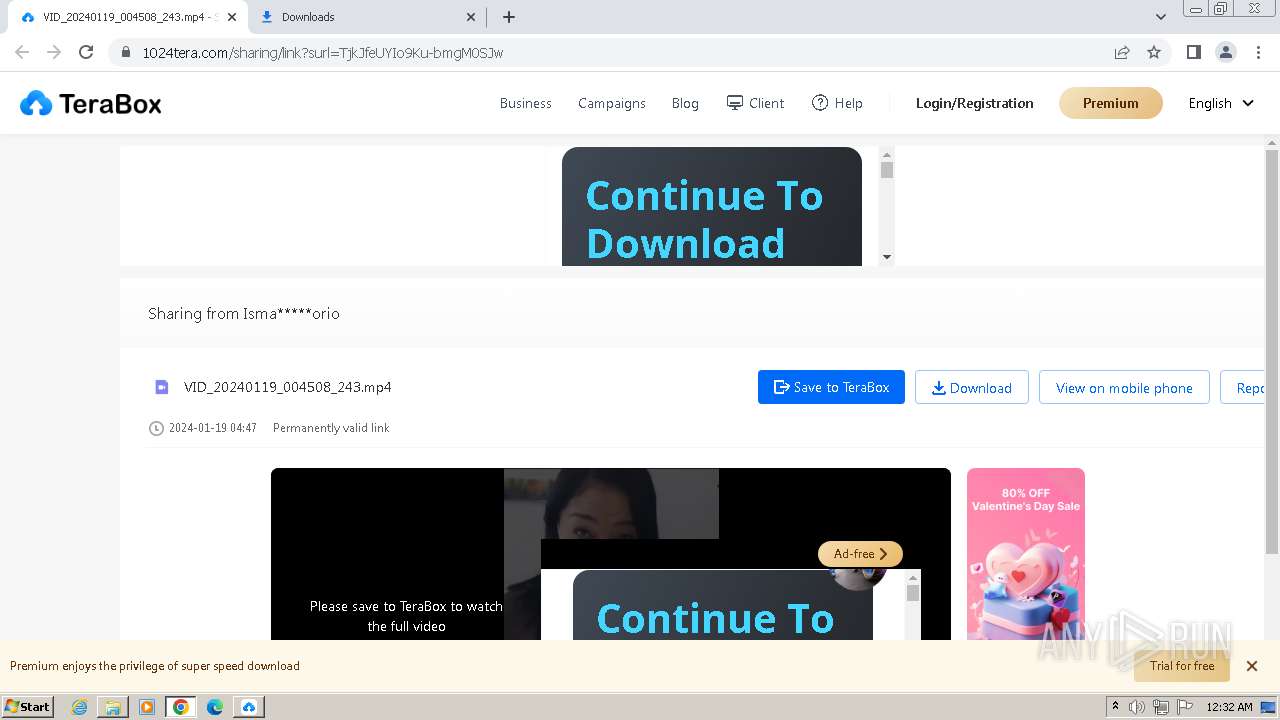Go forward with browser forward arrow
Screen dimensions: 1280x720
(54, 52)
